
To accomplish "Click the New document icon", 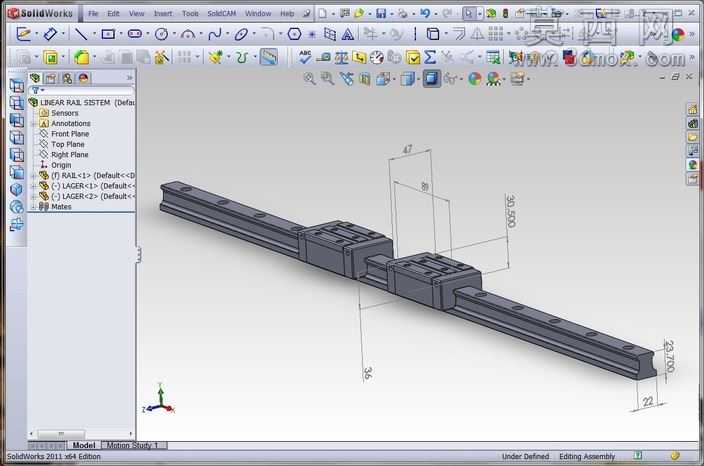I will tap(322, 13).
